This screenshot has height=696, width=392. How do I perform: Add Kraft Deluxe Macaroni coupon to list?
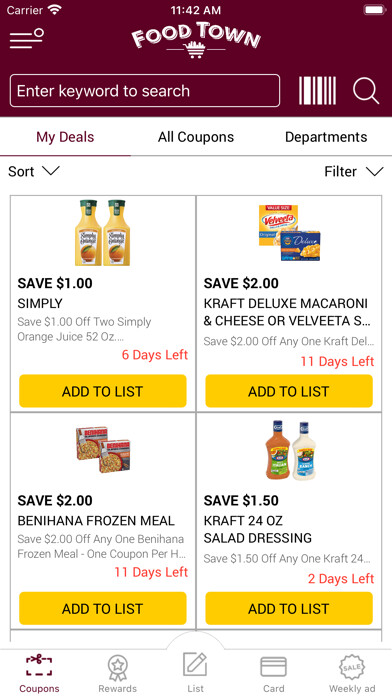pyautogui.click(x=289, y=391)
